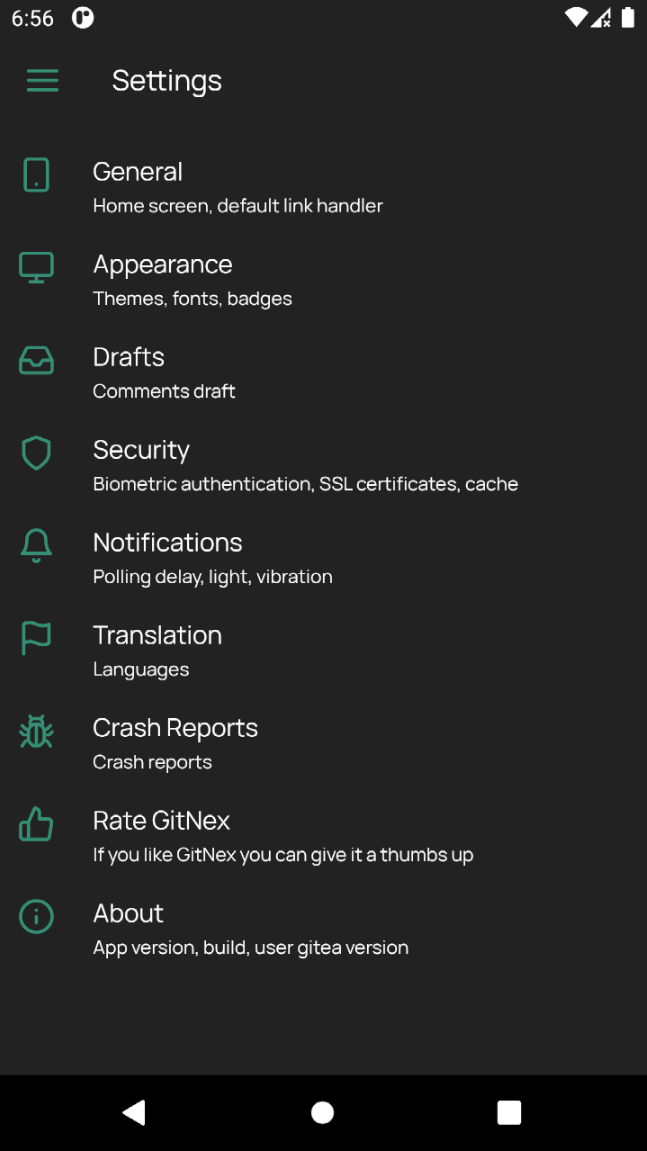Open General settings

tap(237, 187)
